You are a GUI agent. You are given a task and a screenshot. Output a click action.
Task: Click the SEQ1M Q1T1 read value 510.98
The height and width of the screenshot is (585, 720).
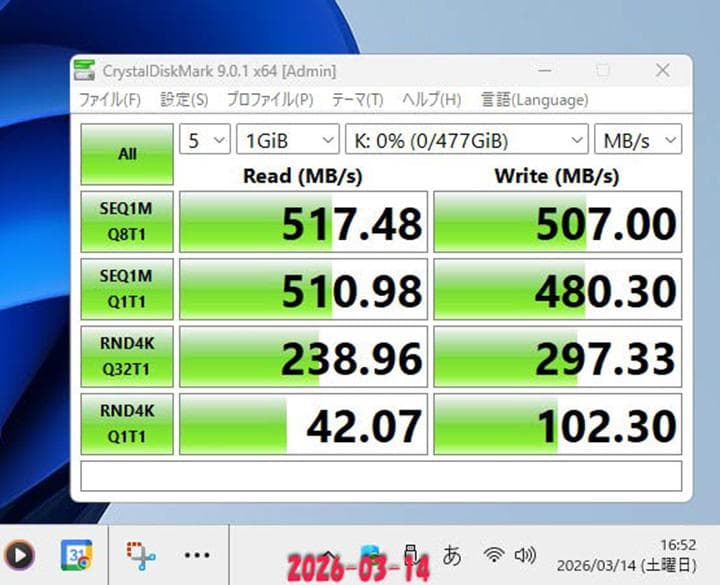pos(304,289)
